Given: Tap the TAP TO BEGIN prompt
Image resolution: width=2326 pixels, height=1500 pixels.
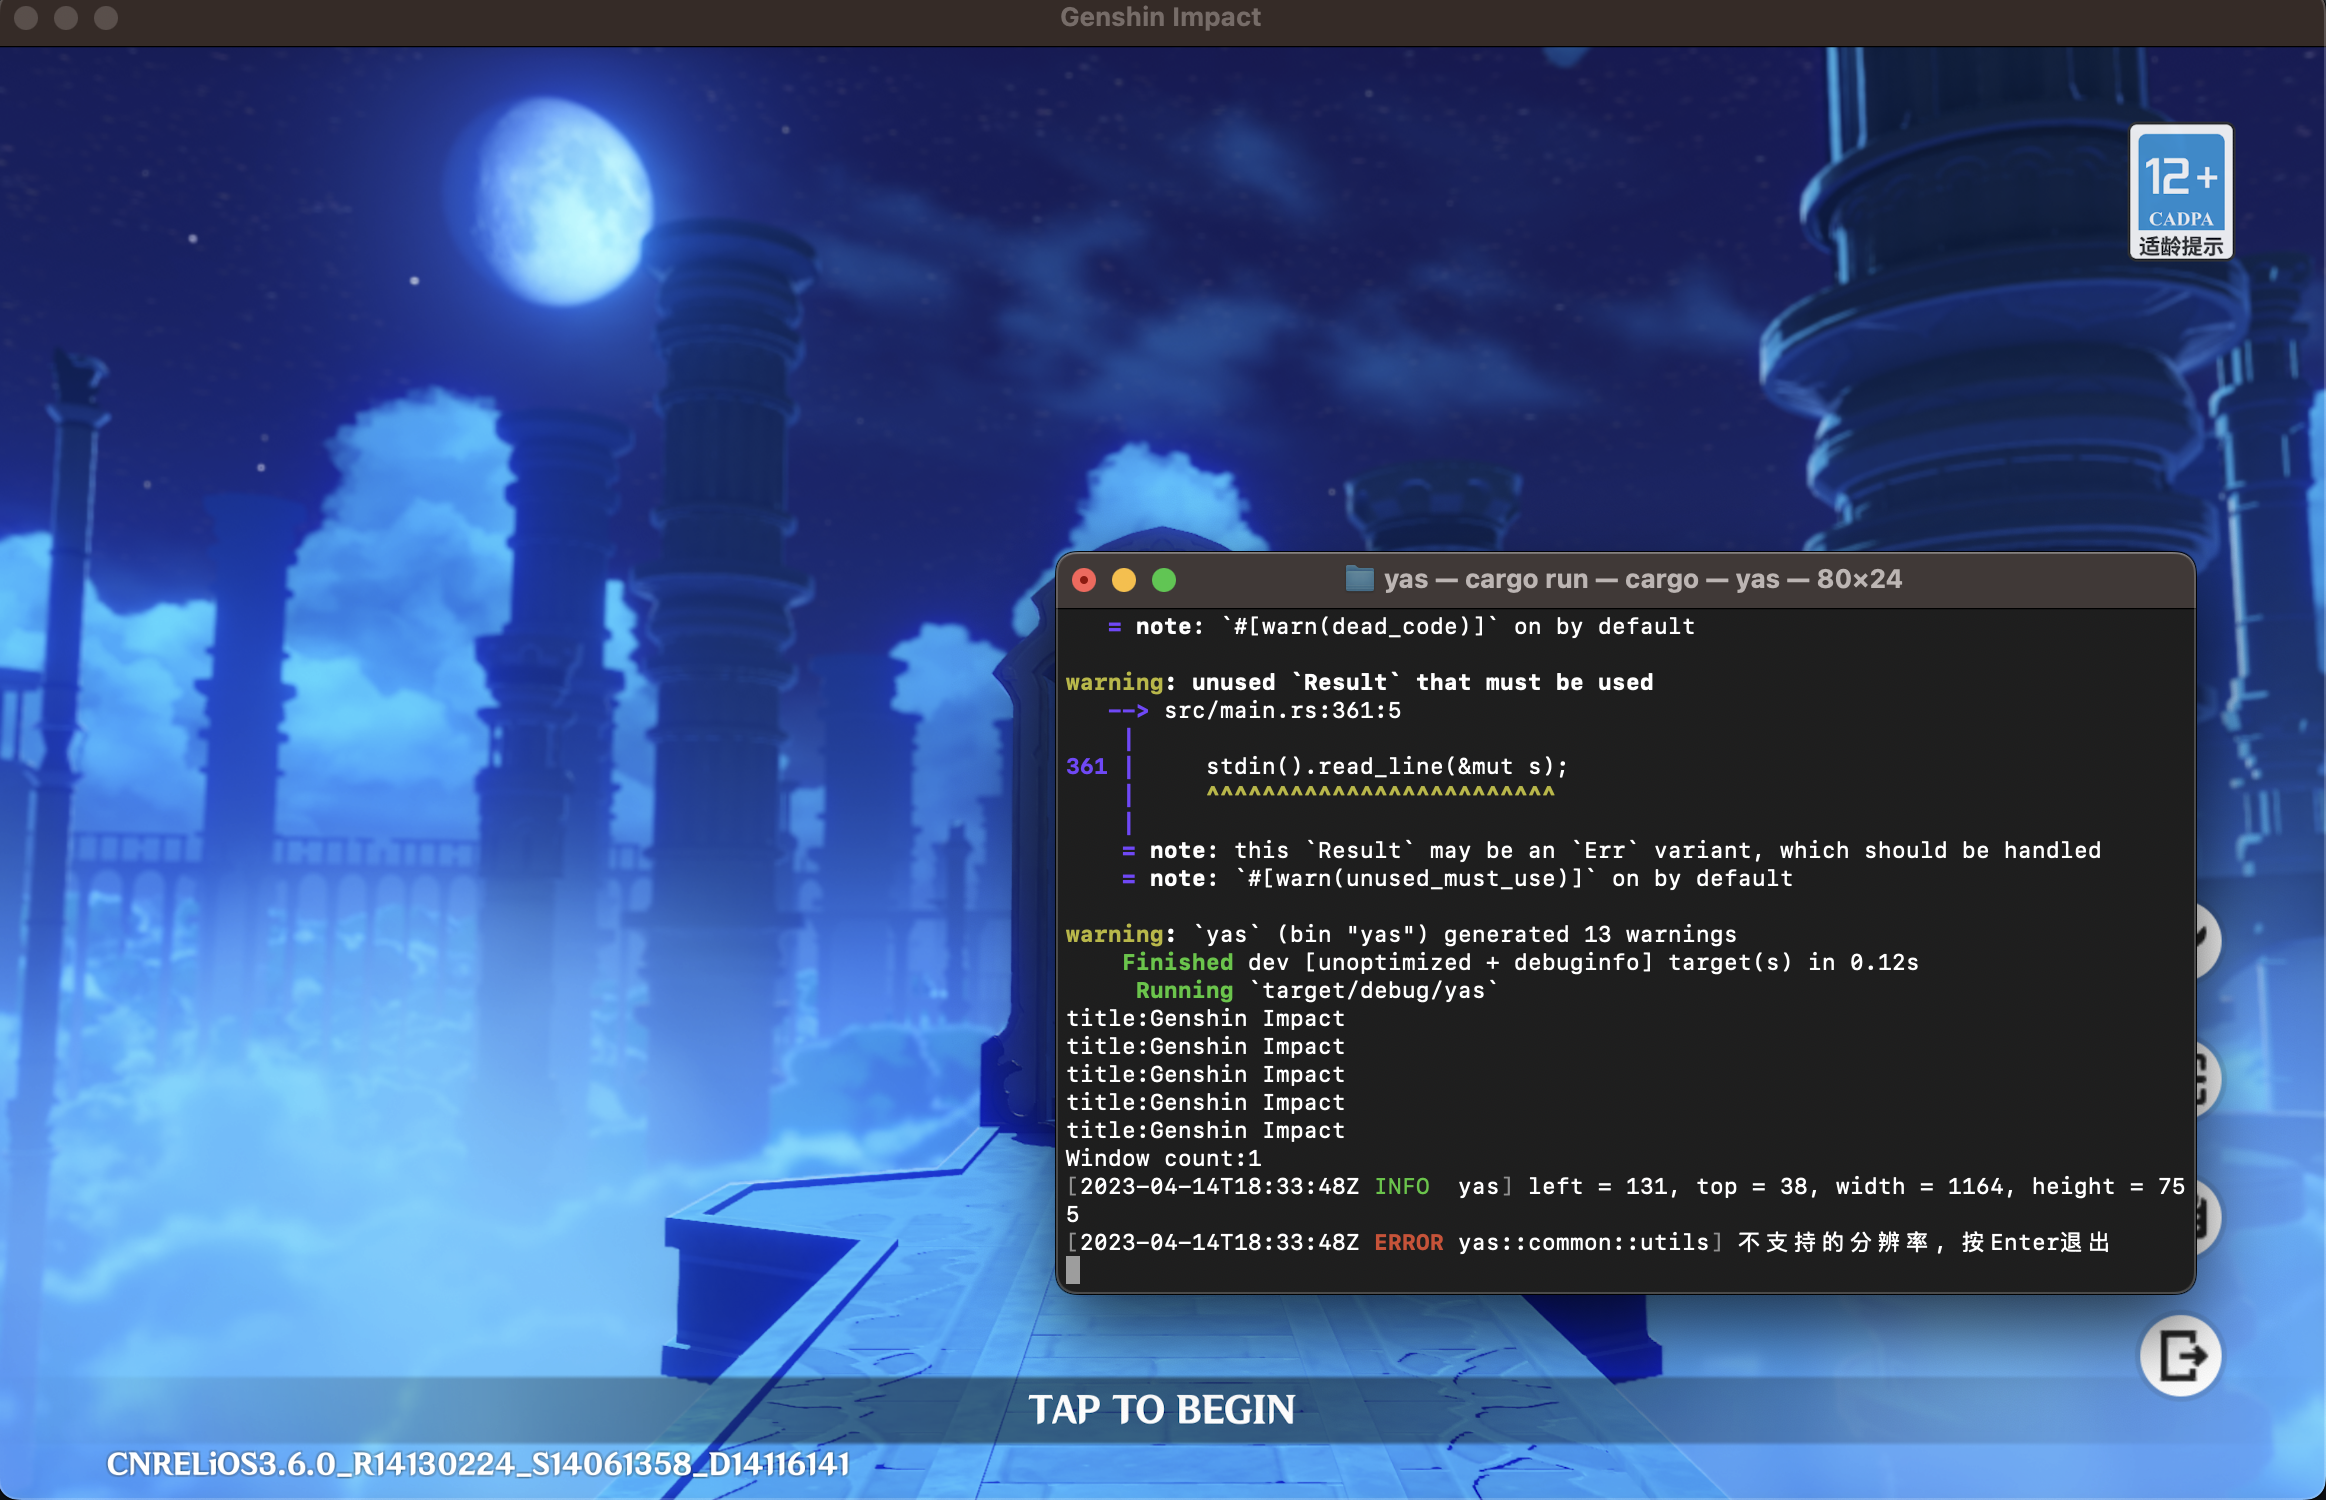Looking at the screenshot, I should (x=1162, y=1410).
